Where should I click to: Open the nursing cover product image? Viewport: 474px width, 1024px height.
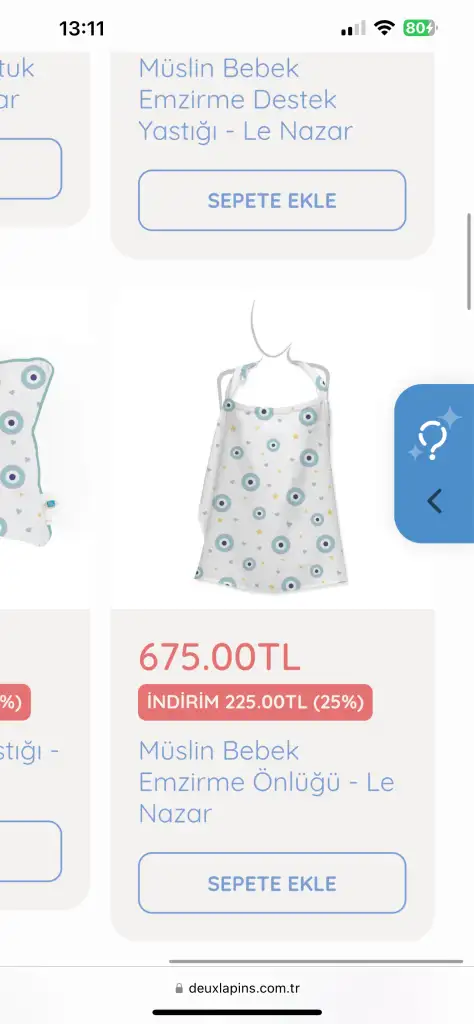(272, 447)
